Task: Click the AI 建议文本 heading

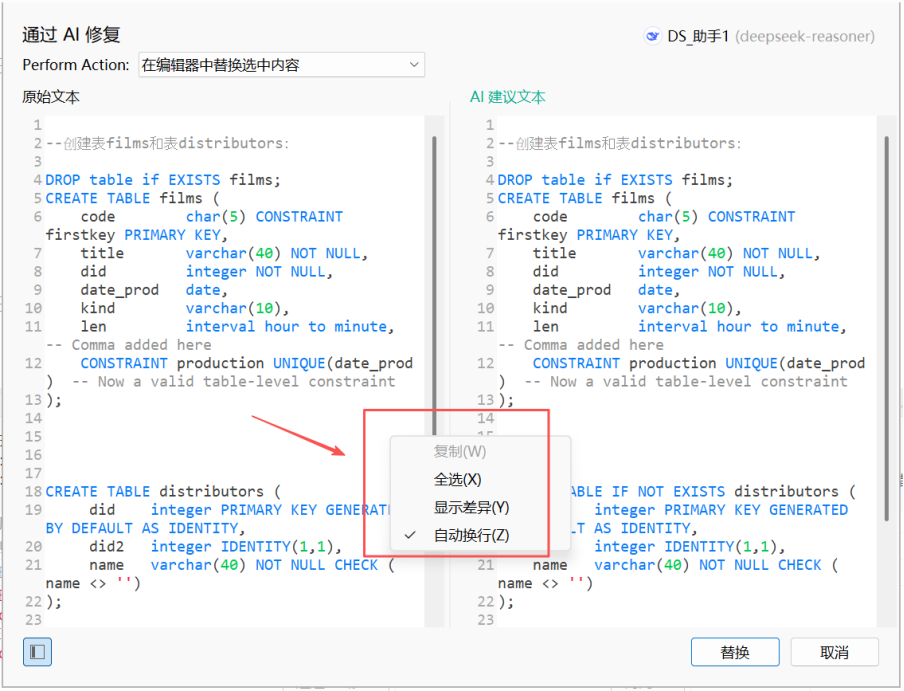Action: click(x=508, y=97)
